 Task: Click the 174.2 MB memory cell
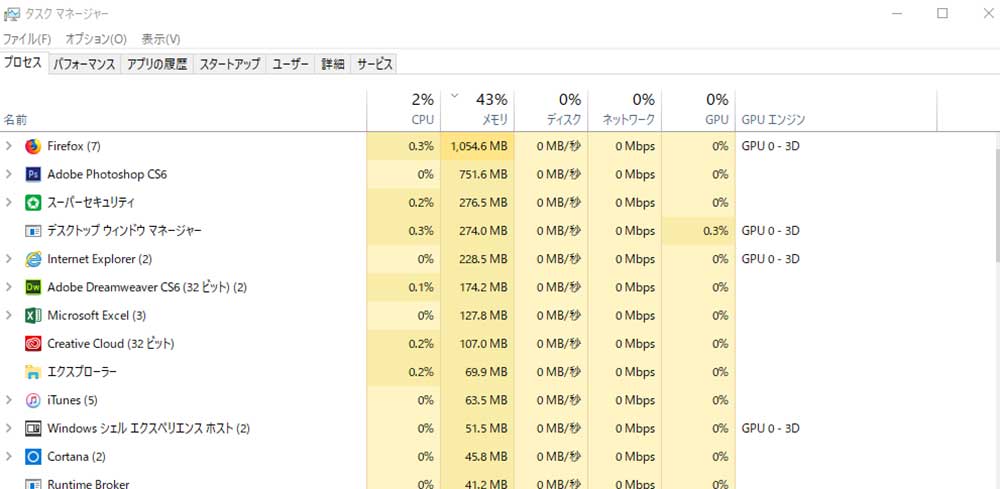click(477, 287)
